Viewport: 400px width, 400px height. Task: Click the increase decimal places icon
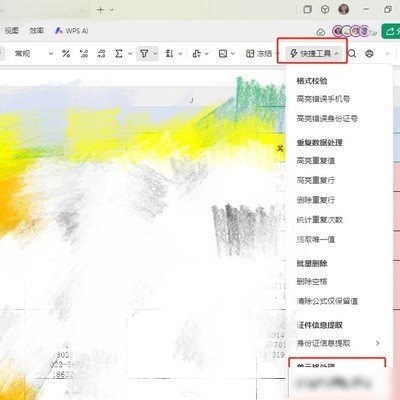(x=84, y=54)
